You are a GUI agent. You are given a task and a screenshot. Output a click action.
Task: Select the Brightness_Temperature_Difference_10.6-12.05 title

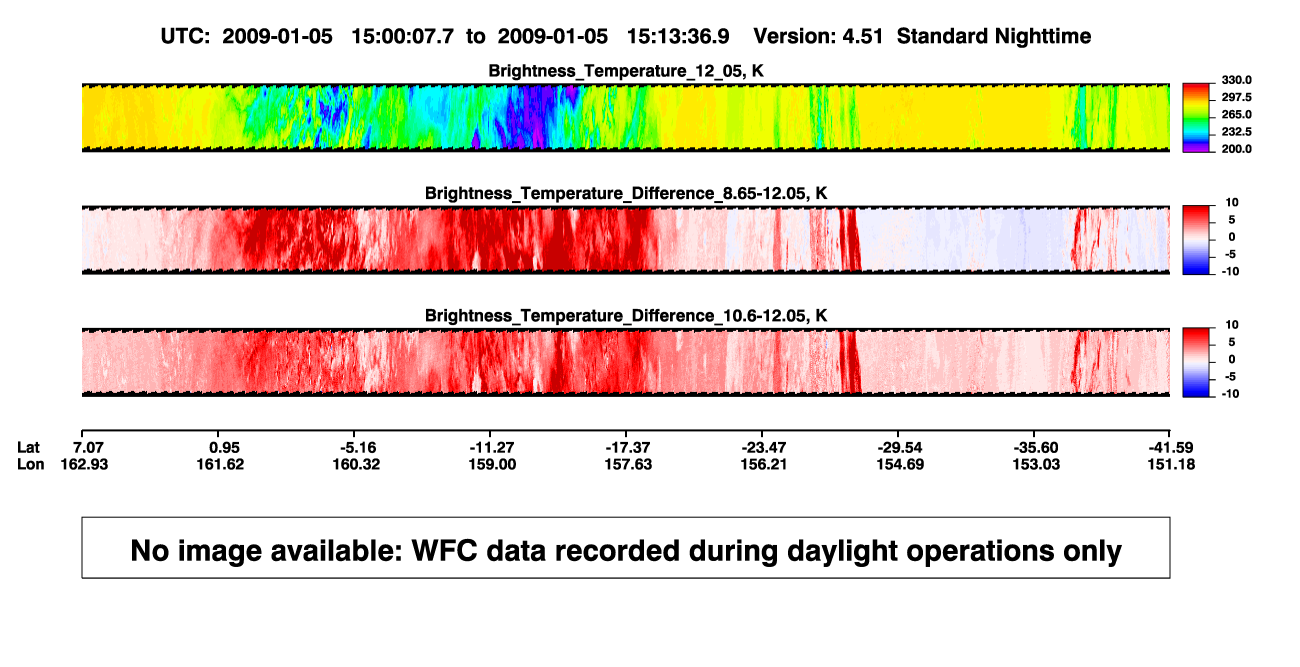pyautogui.click(x=626, y=316)
